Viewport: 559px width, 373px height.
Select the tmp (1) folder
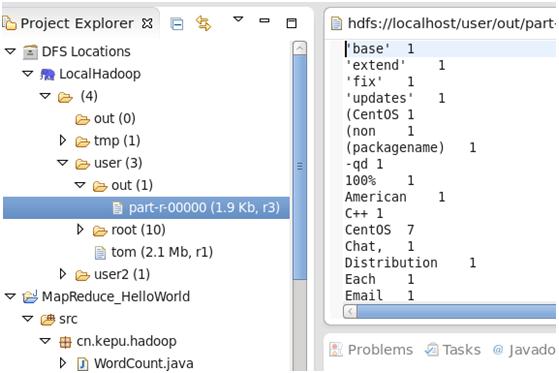point(117,141)
